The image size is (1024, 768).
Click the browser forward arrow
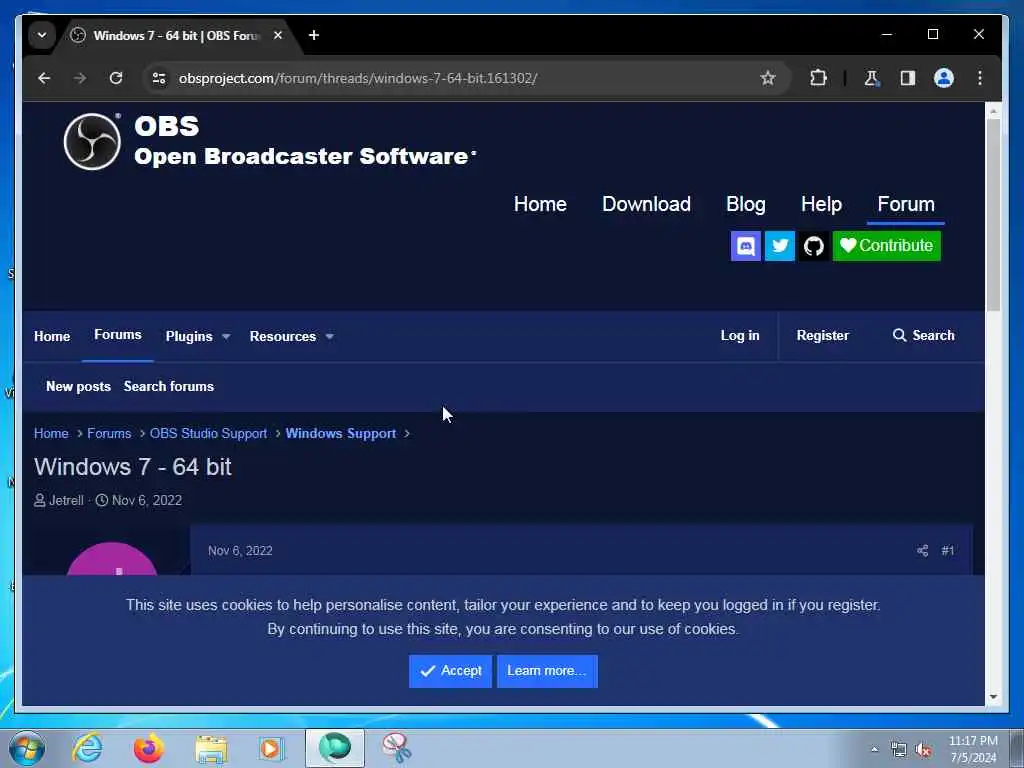pyautogui.click(x=80, y=78)
